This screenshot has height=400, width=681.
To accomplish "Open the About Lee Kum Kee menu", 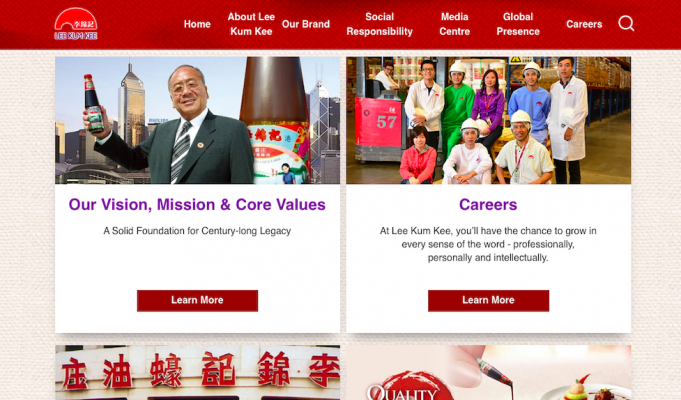I will [251, 24].
